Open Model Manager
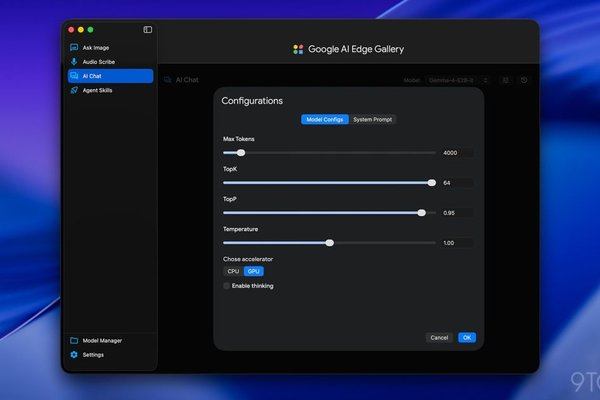 [111, 340]
